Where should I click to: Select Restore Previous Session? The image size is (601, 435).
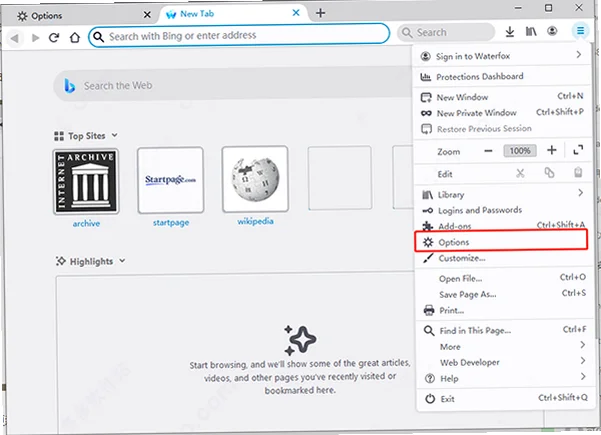pyautogui.click(x=502, y=129)
